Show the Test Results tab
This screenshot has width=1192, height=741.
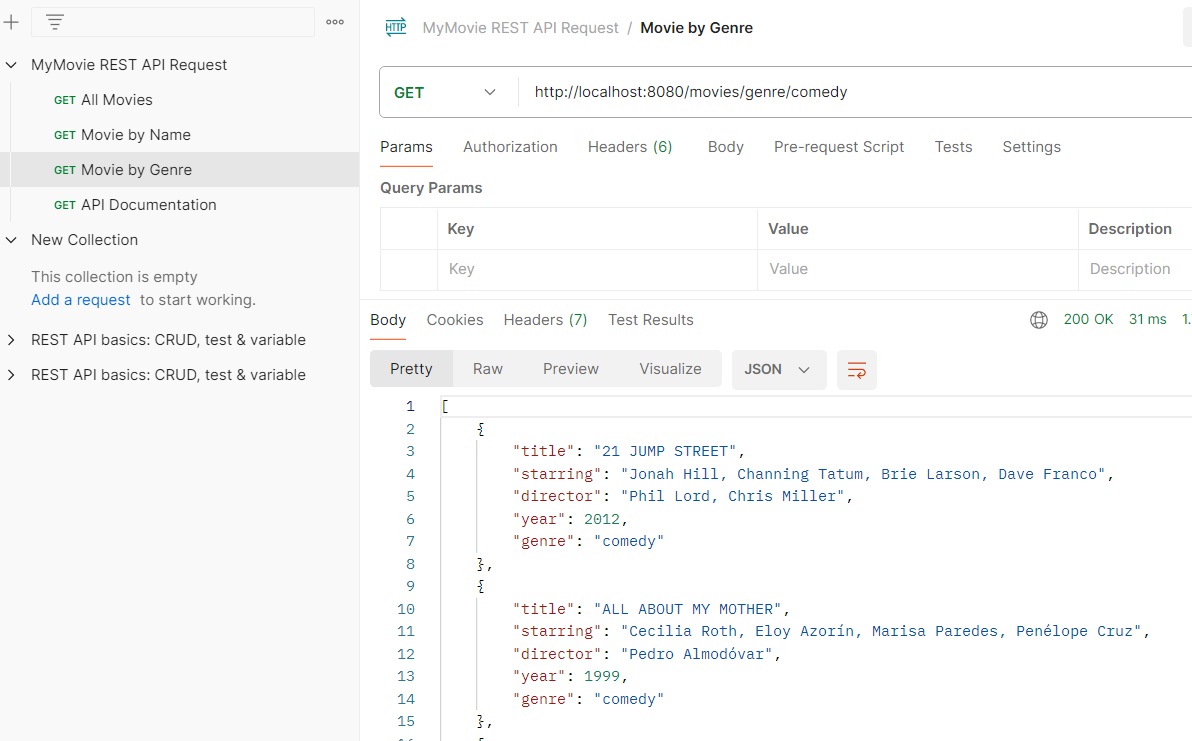tap(651, 321)
